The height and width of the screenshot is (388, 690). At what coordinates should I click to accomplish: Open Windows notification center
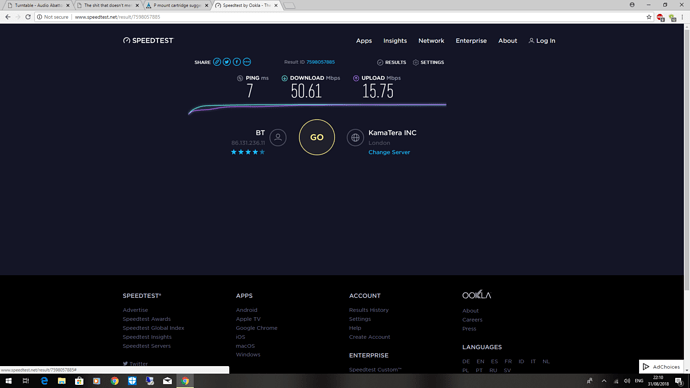(x=679, y=381)
